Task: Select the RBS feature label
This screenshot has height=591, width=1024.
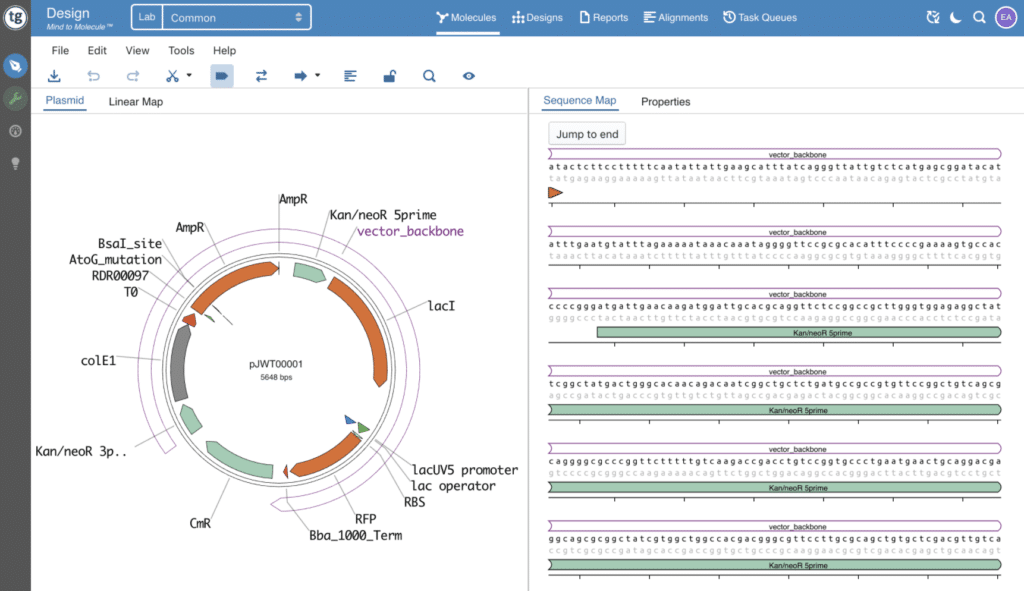Action: click(414, 502)
